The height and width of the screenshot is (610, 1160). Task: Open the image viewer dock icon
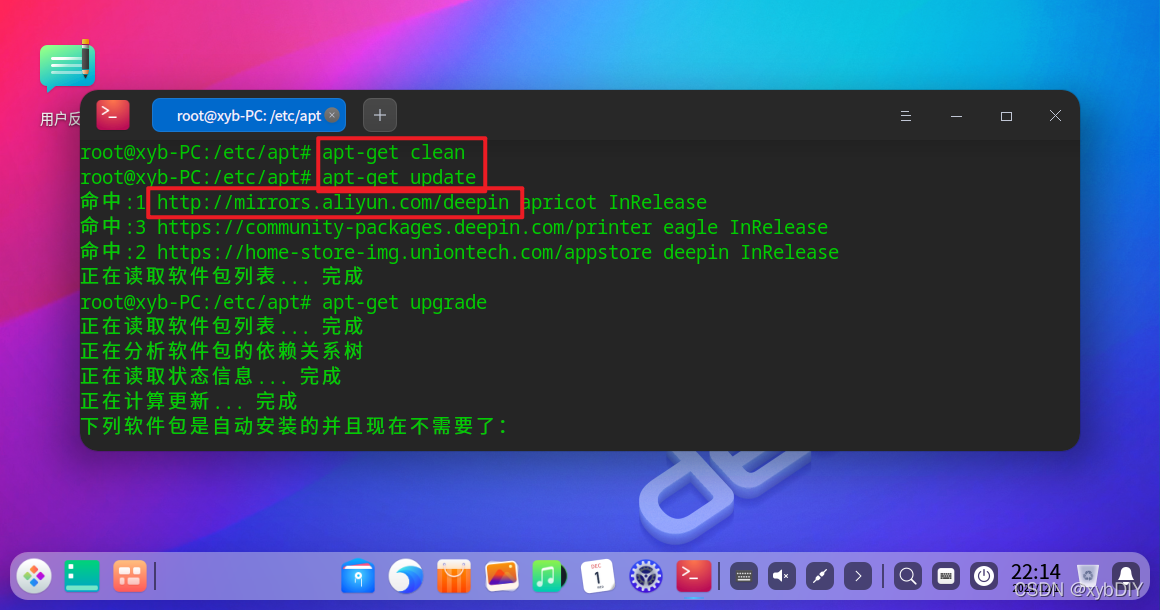tap(502, 577)
